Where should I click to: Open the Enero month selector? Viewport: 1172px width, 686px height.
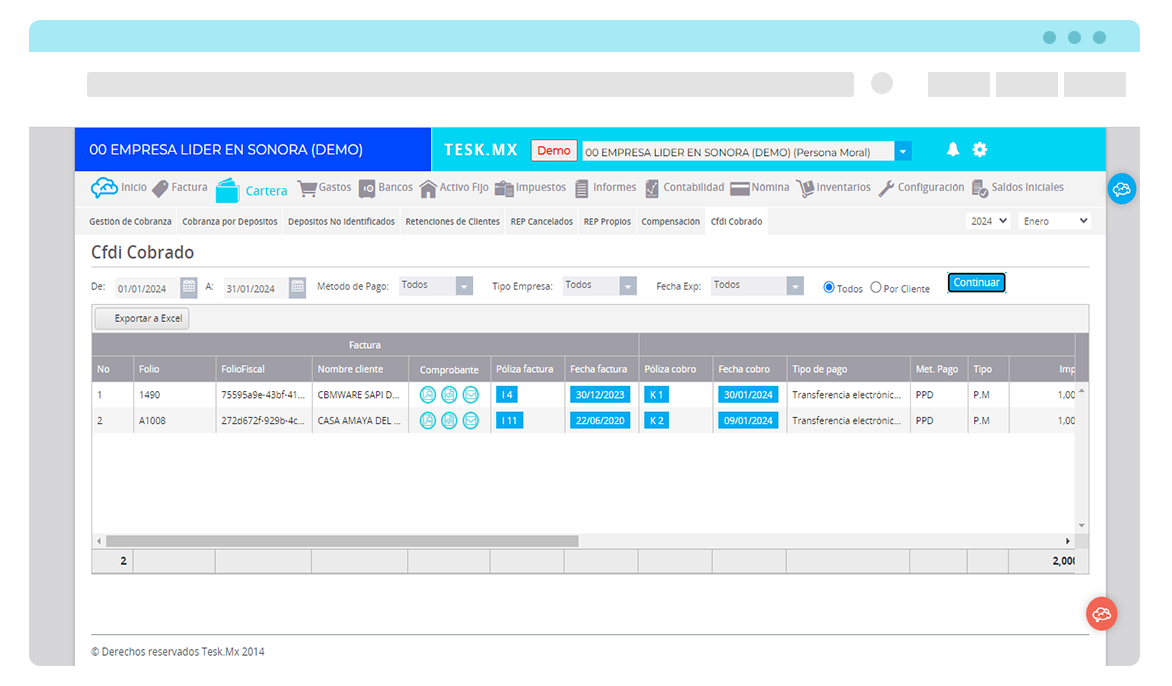(1054, 220)
